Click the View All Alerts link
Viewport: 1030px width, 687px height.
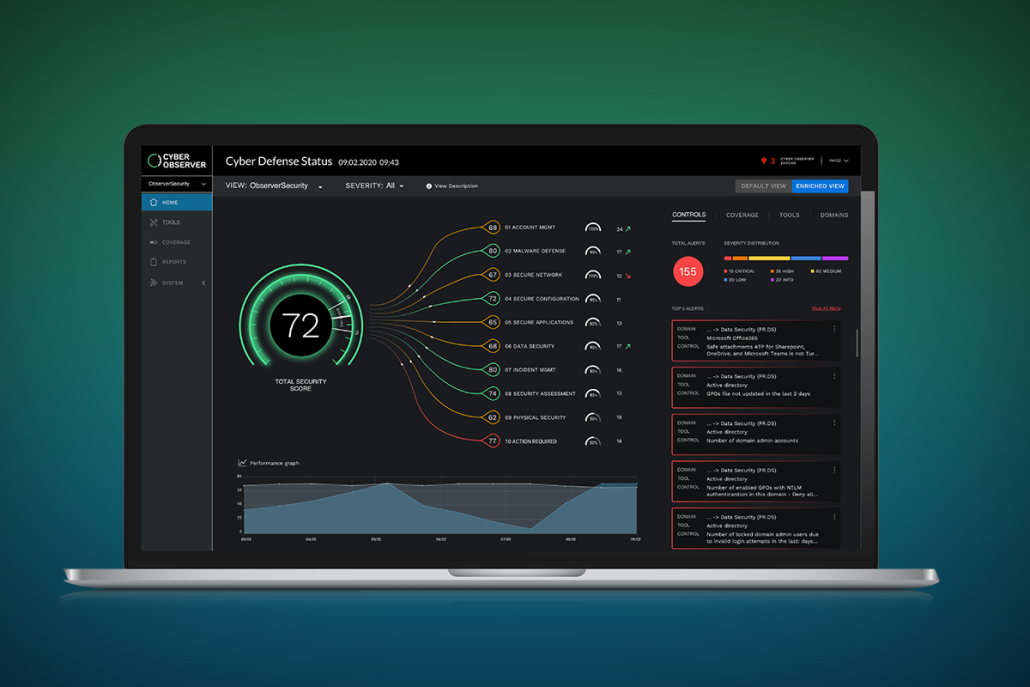(x=826, y=308)
